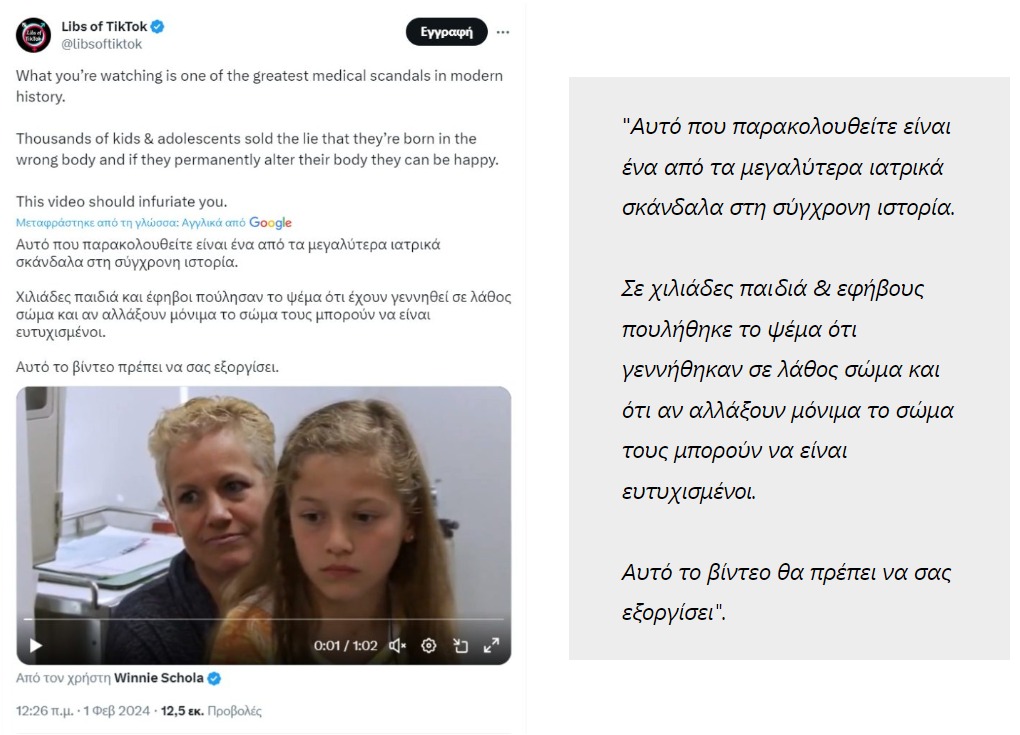Click the Winnie Schola video source link
The image size is (1020, 735).
[x=159, y=678]
